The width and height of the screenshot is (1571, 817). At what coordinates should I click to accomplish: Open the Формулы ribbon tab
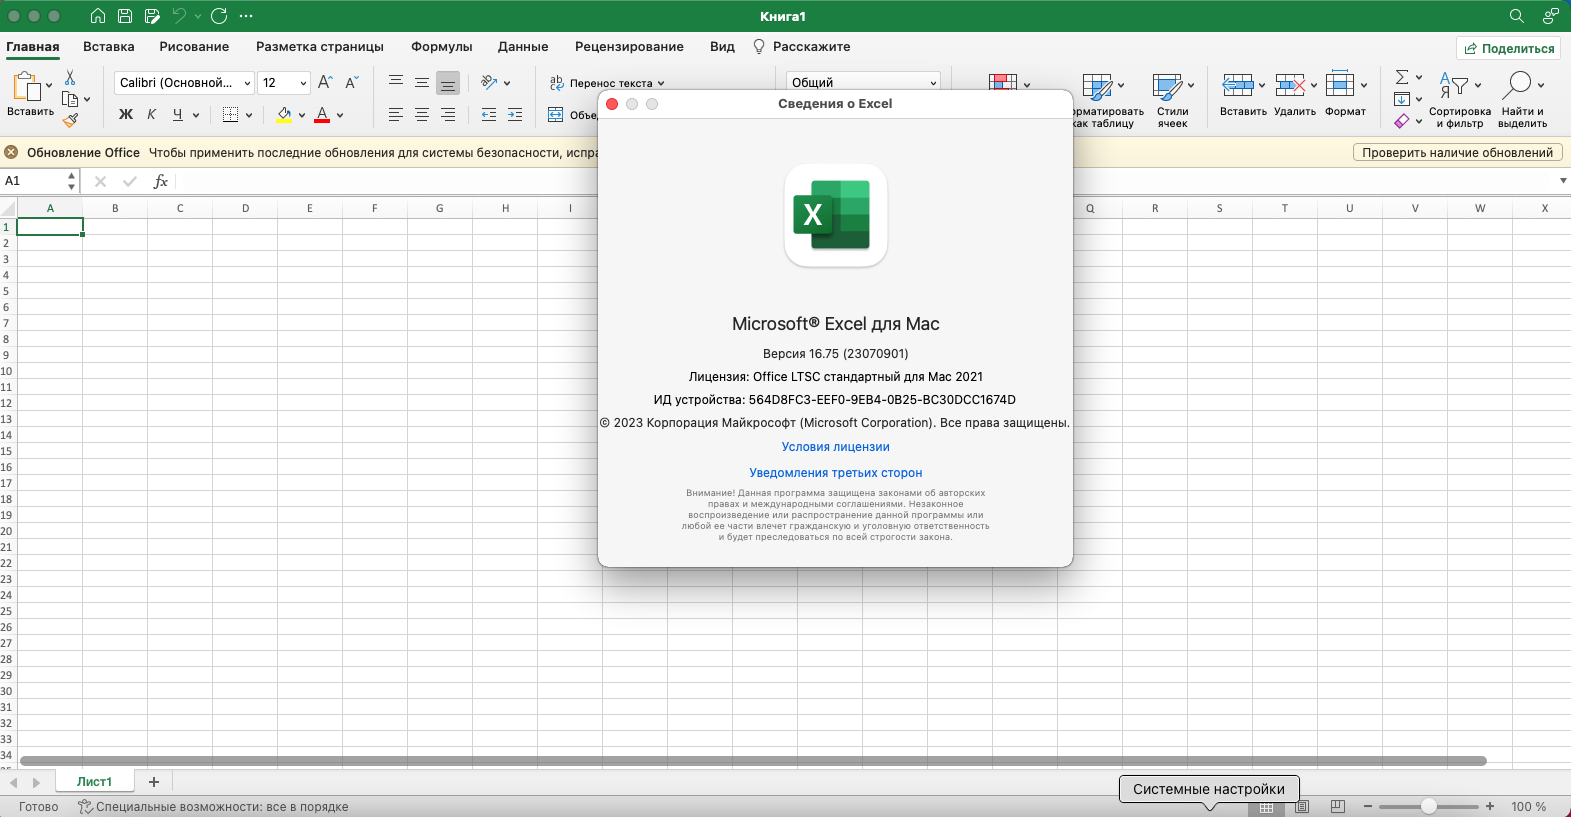441,47
